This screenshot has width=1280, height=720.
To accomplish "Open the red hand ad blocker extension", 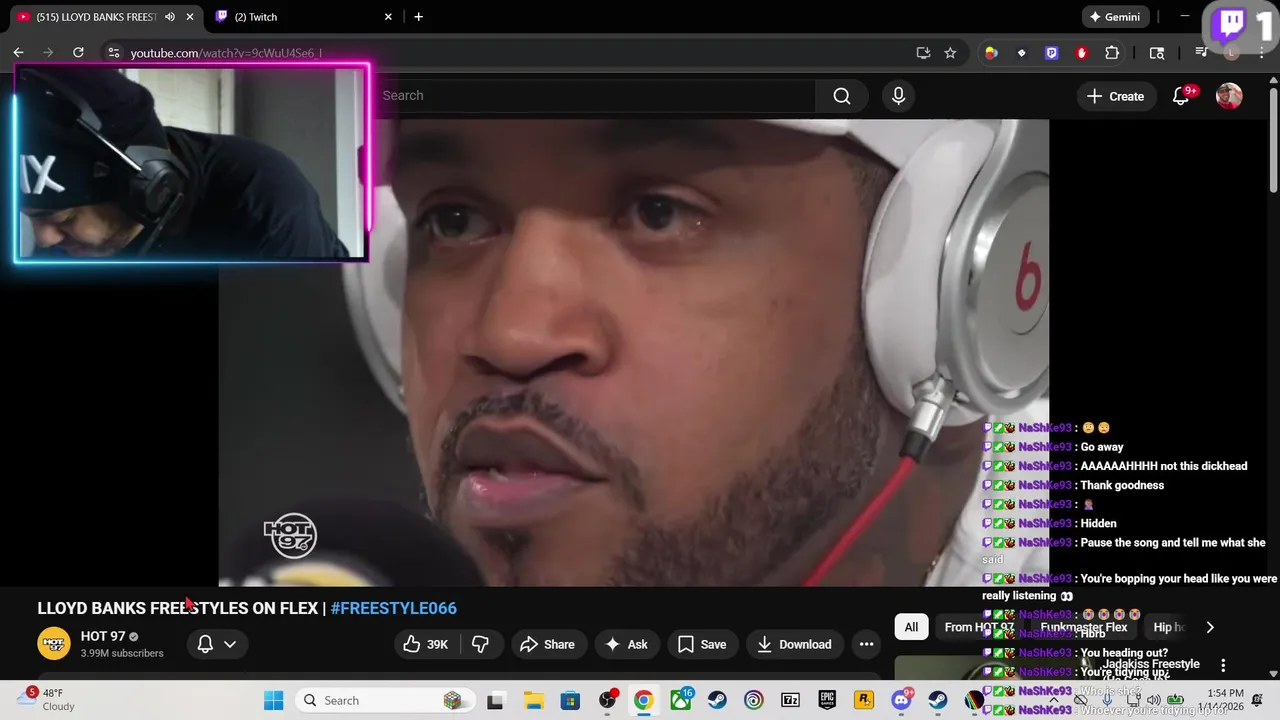I will tap(1081, 53).
